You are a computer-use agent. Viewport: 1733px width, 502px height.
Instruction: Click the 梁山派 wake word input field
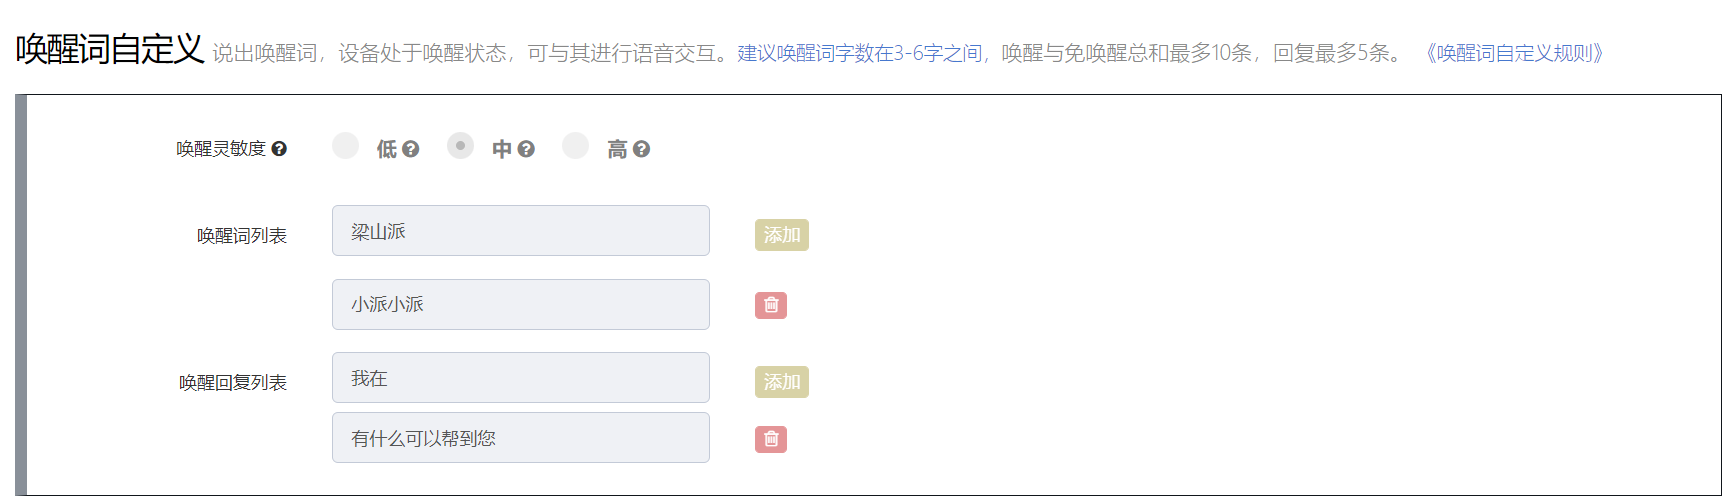point(520,231)
